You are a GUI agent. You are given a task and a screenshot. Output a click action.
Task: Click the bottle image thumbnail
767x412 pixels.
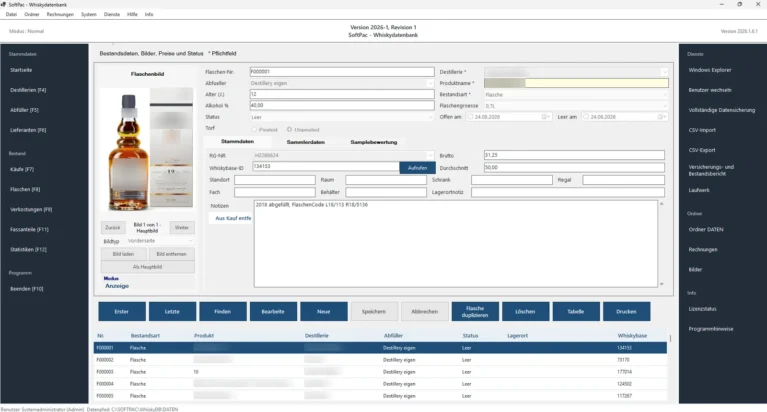click(146, 150)
